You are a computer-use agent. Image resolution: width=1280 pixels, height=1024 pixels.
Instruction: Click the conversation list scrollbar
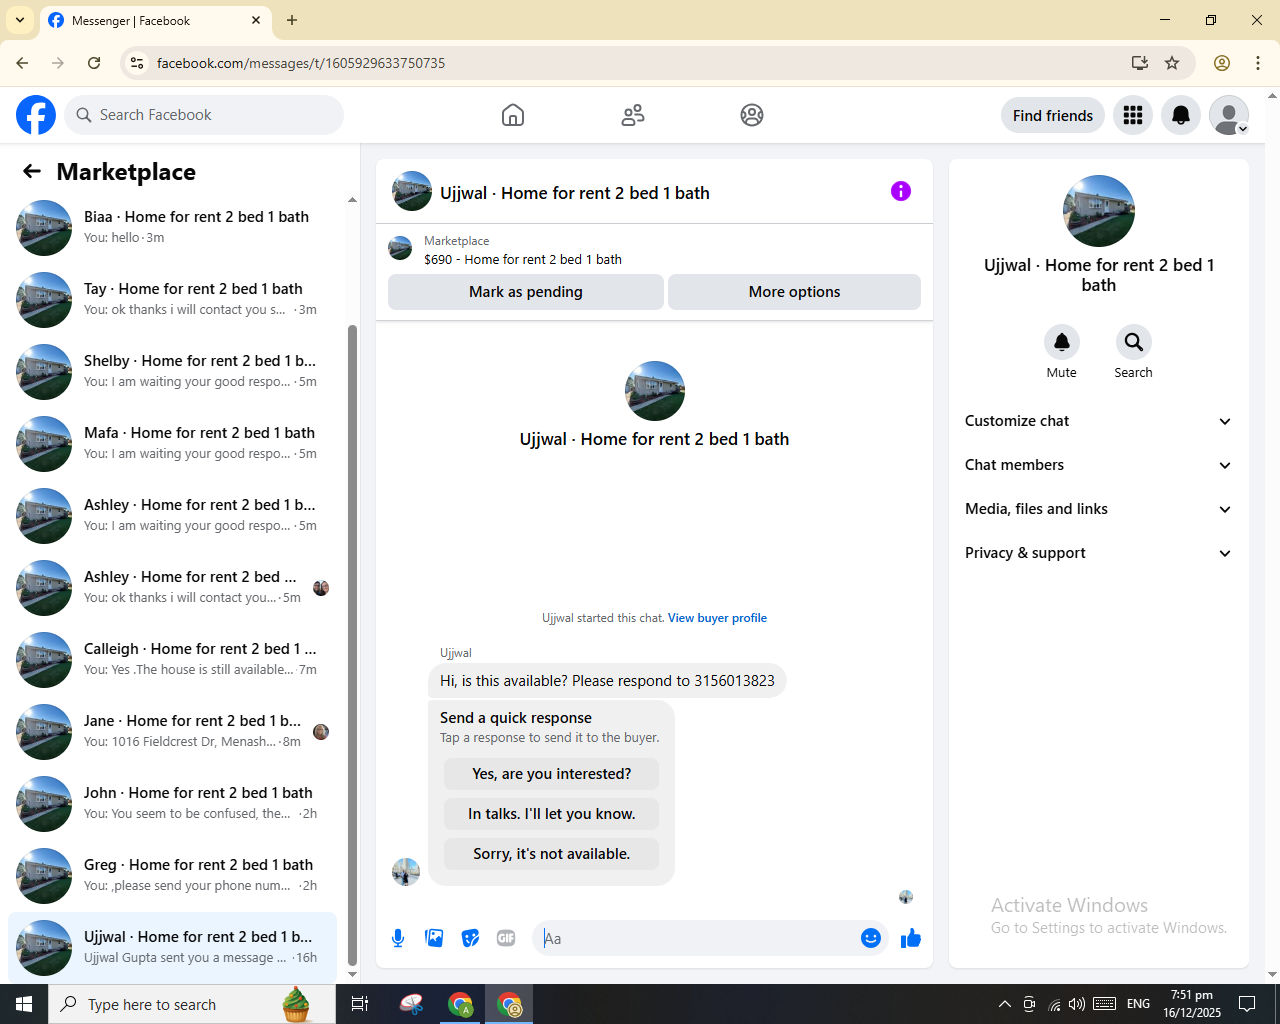pyautogui.click(x=352, y=645)
